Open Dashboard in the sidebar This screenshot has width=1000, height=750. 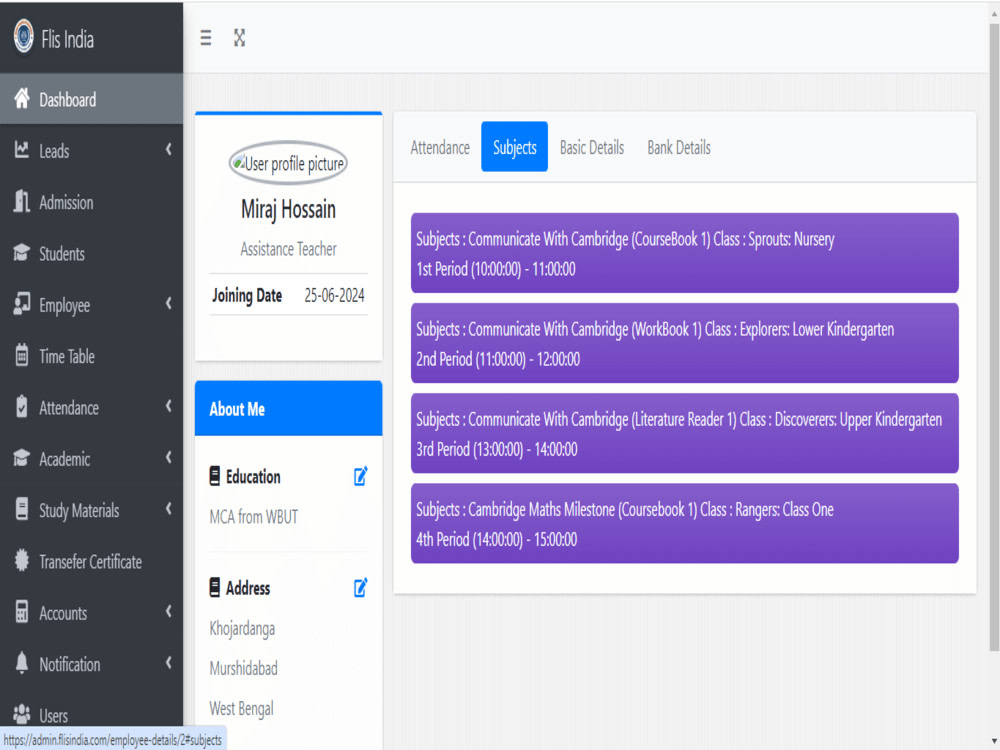91,99
